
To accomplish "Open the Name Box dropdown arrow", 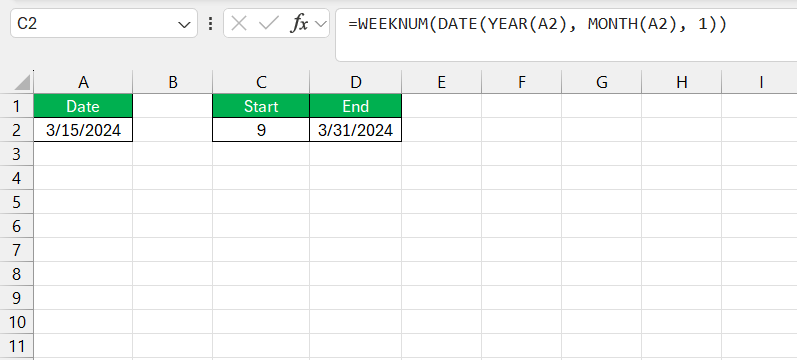I will (x=184, y=24).
